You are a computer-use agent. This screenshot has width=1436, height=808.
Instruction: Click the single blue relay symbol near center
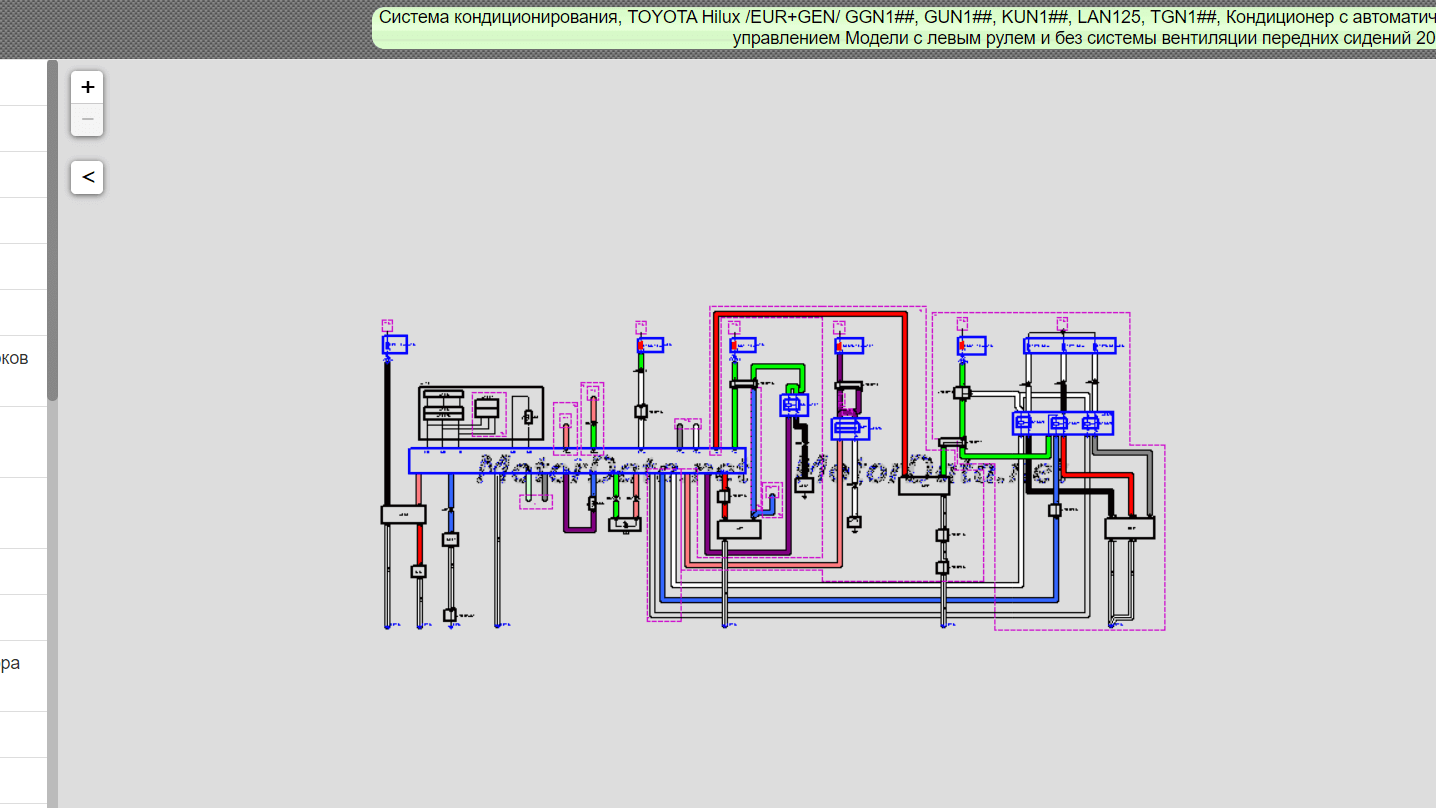794,404
